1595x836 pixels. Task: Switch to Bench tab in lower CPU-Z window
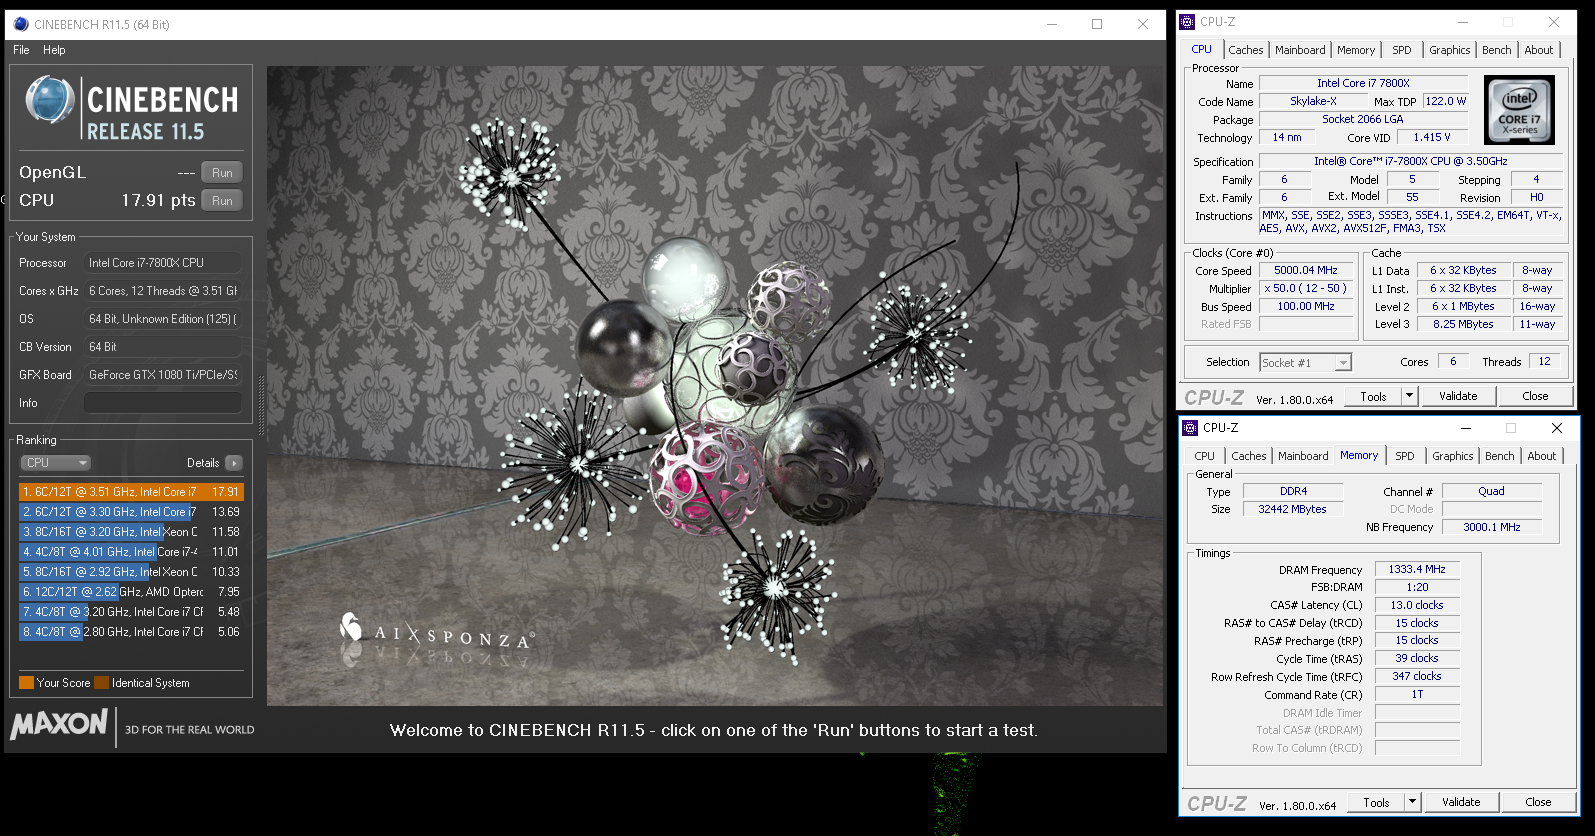click(1500, 456)
